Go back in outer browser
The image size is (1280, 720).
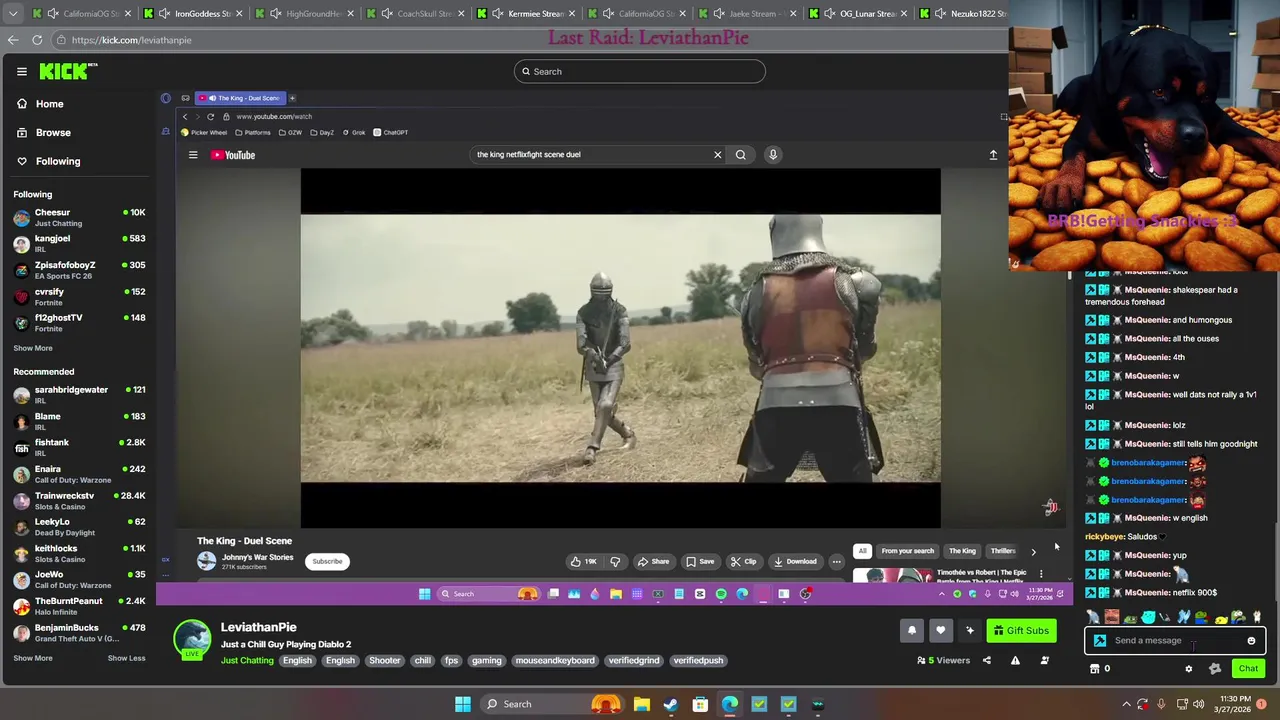(12, 40)
